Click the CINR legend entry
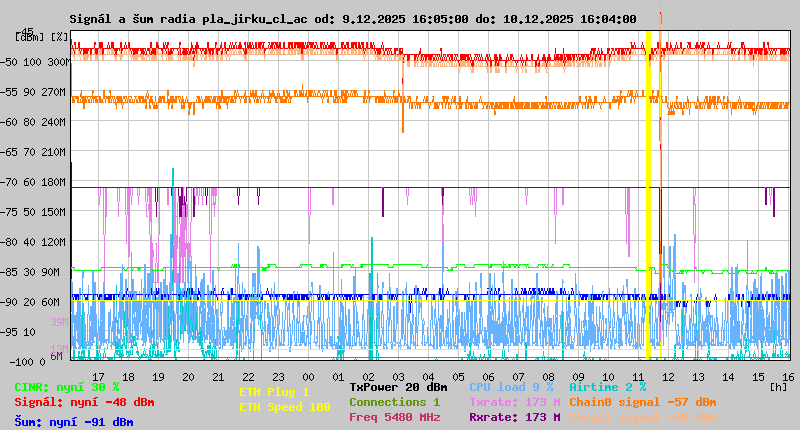The height and width of the screenshot is (430, 800). click(66, 387)
